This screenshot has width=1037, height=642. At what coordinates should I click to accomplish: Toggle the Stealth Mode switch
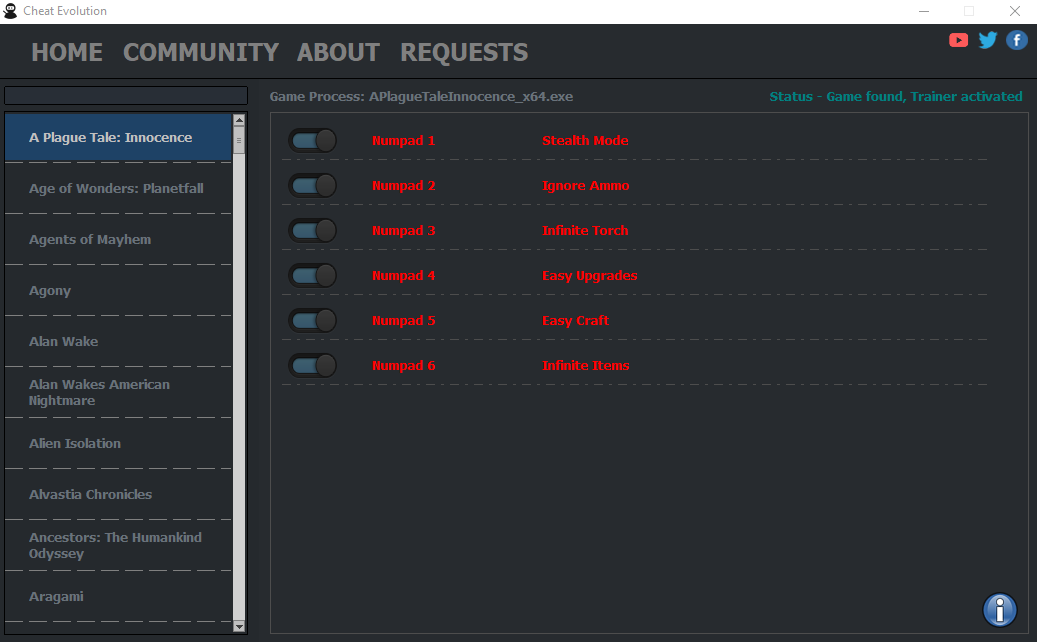[x=313, y=140]
